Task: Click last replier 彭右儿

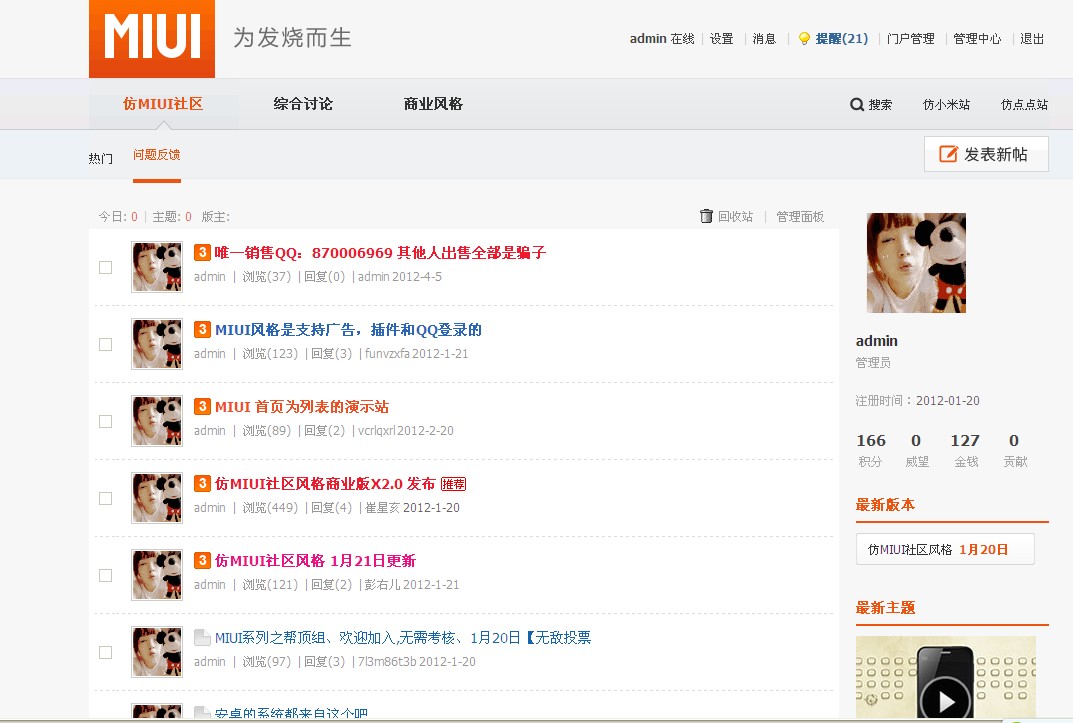Action: point(382,585)
